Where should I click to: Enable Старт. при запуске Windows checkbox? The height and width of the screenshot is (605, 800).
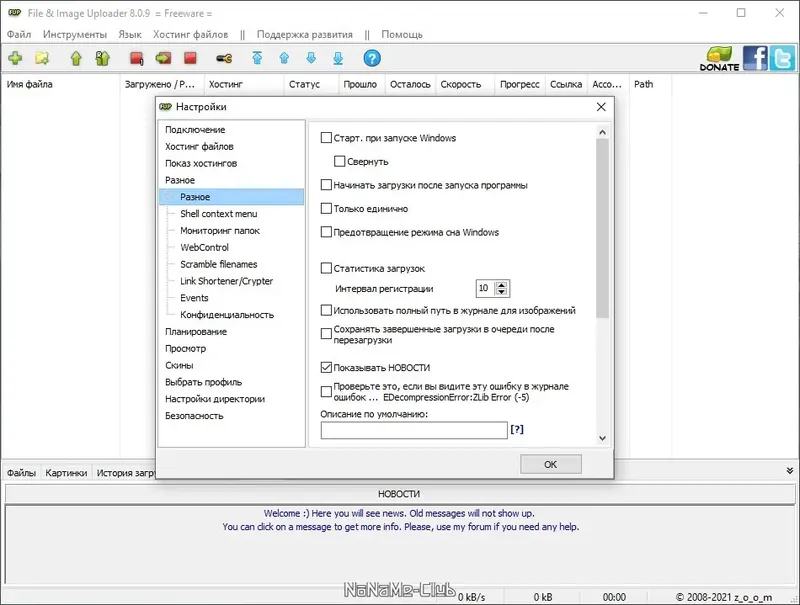326,138
